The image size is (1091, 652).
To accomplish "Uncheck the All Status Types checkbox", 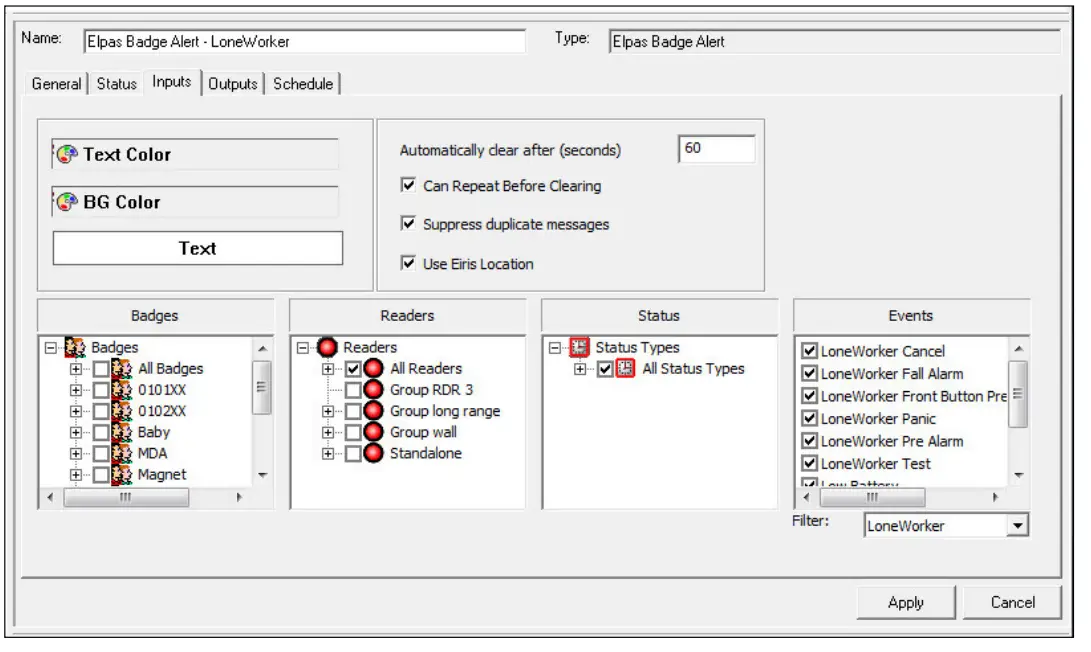I will (605, 369).
